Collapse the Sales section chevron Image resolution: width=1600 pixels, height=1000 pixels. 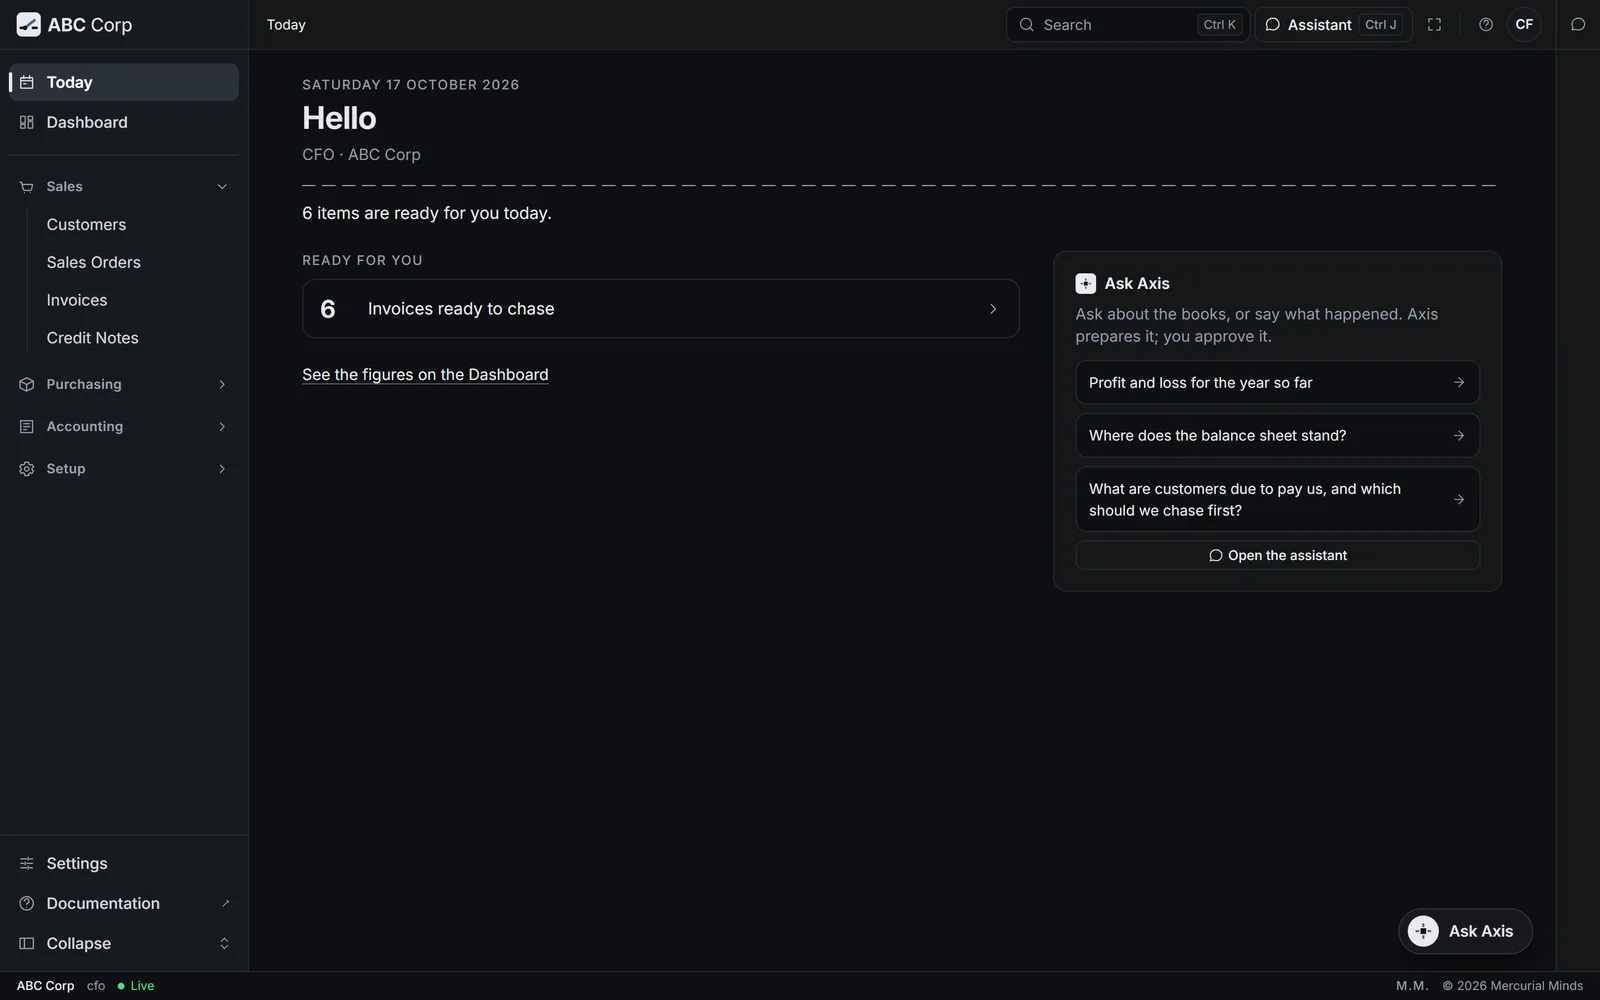pyautogui.click(x=222, y=187)
